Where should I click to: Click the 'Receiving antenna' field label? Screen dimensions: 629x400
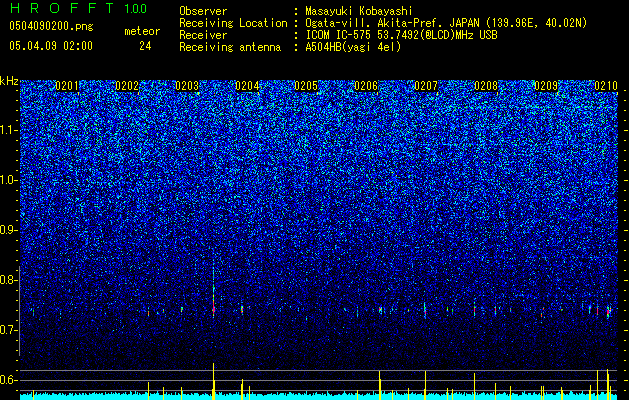coord(230,47)
